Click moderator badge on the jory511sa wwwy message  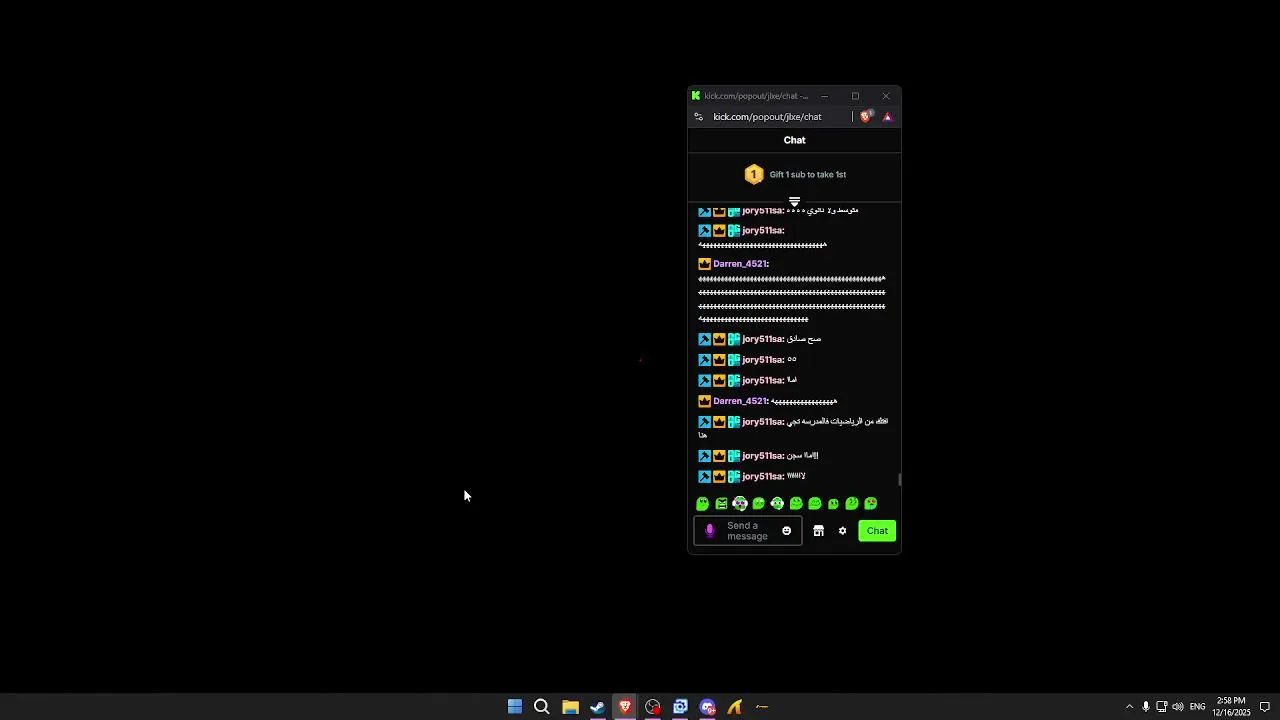[x=704, y=477]
